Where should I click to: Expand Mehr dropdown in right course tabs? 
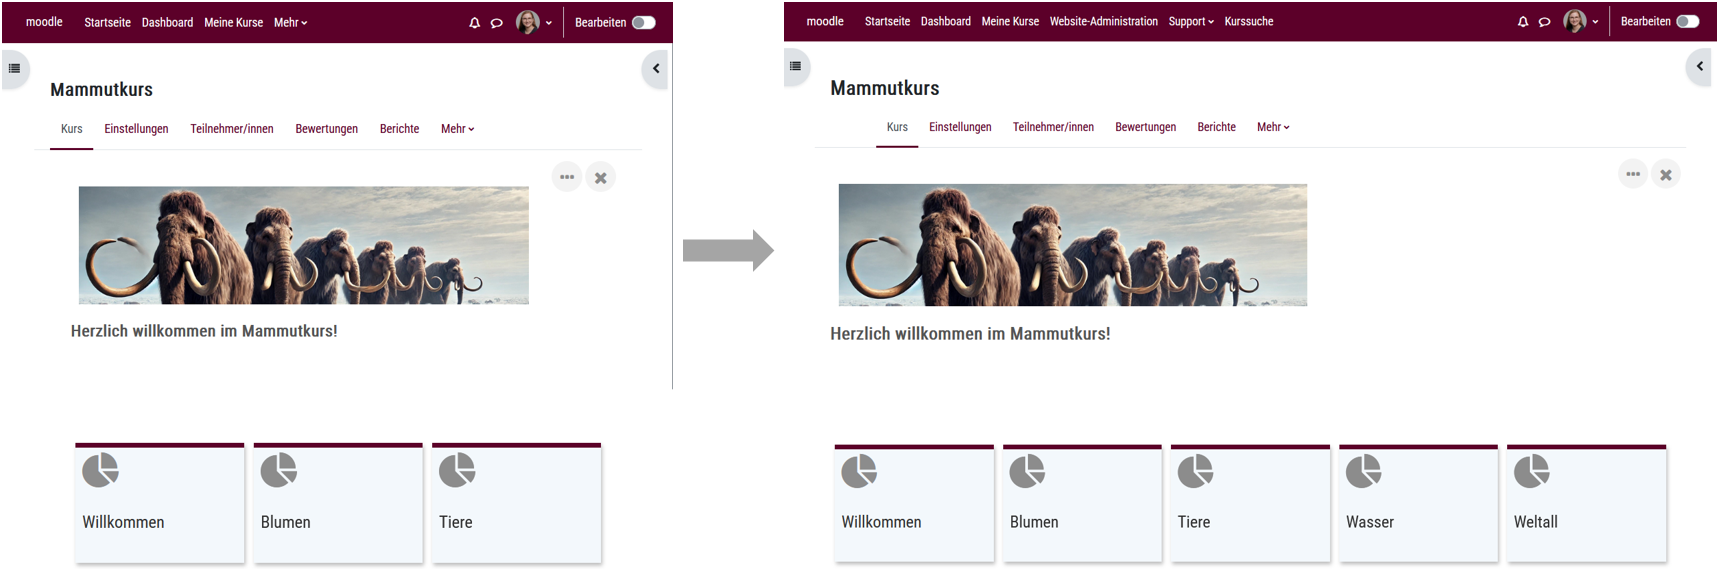(1273, 128)
